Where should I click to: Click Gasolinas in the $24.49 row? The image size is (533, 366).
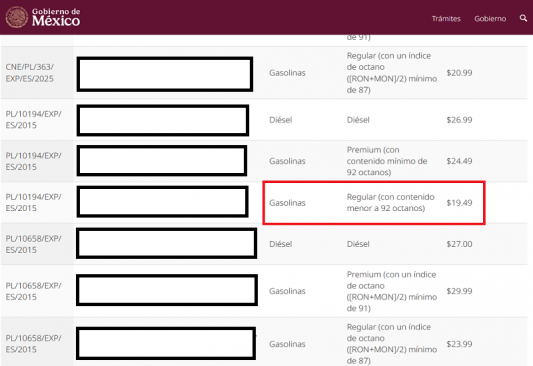287,161
